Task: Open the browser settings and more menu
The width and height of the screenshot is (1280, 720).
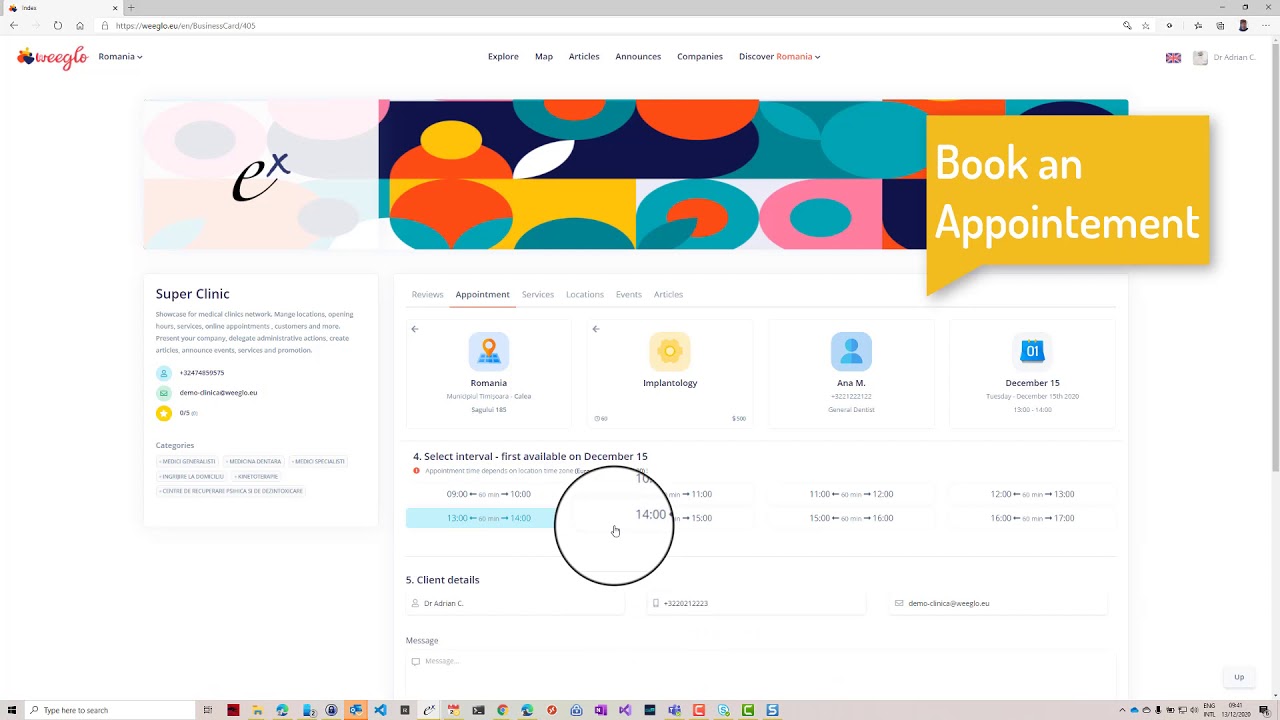Action: click(x=1267, y=26)
